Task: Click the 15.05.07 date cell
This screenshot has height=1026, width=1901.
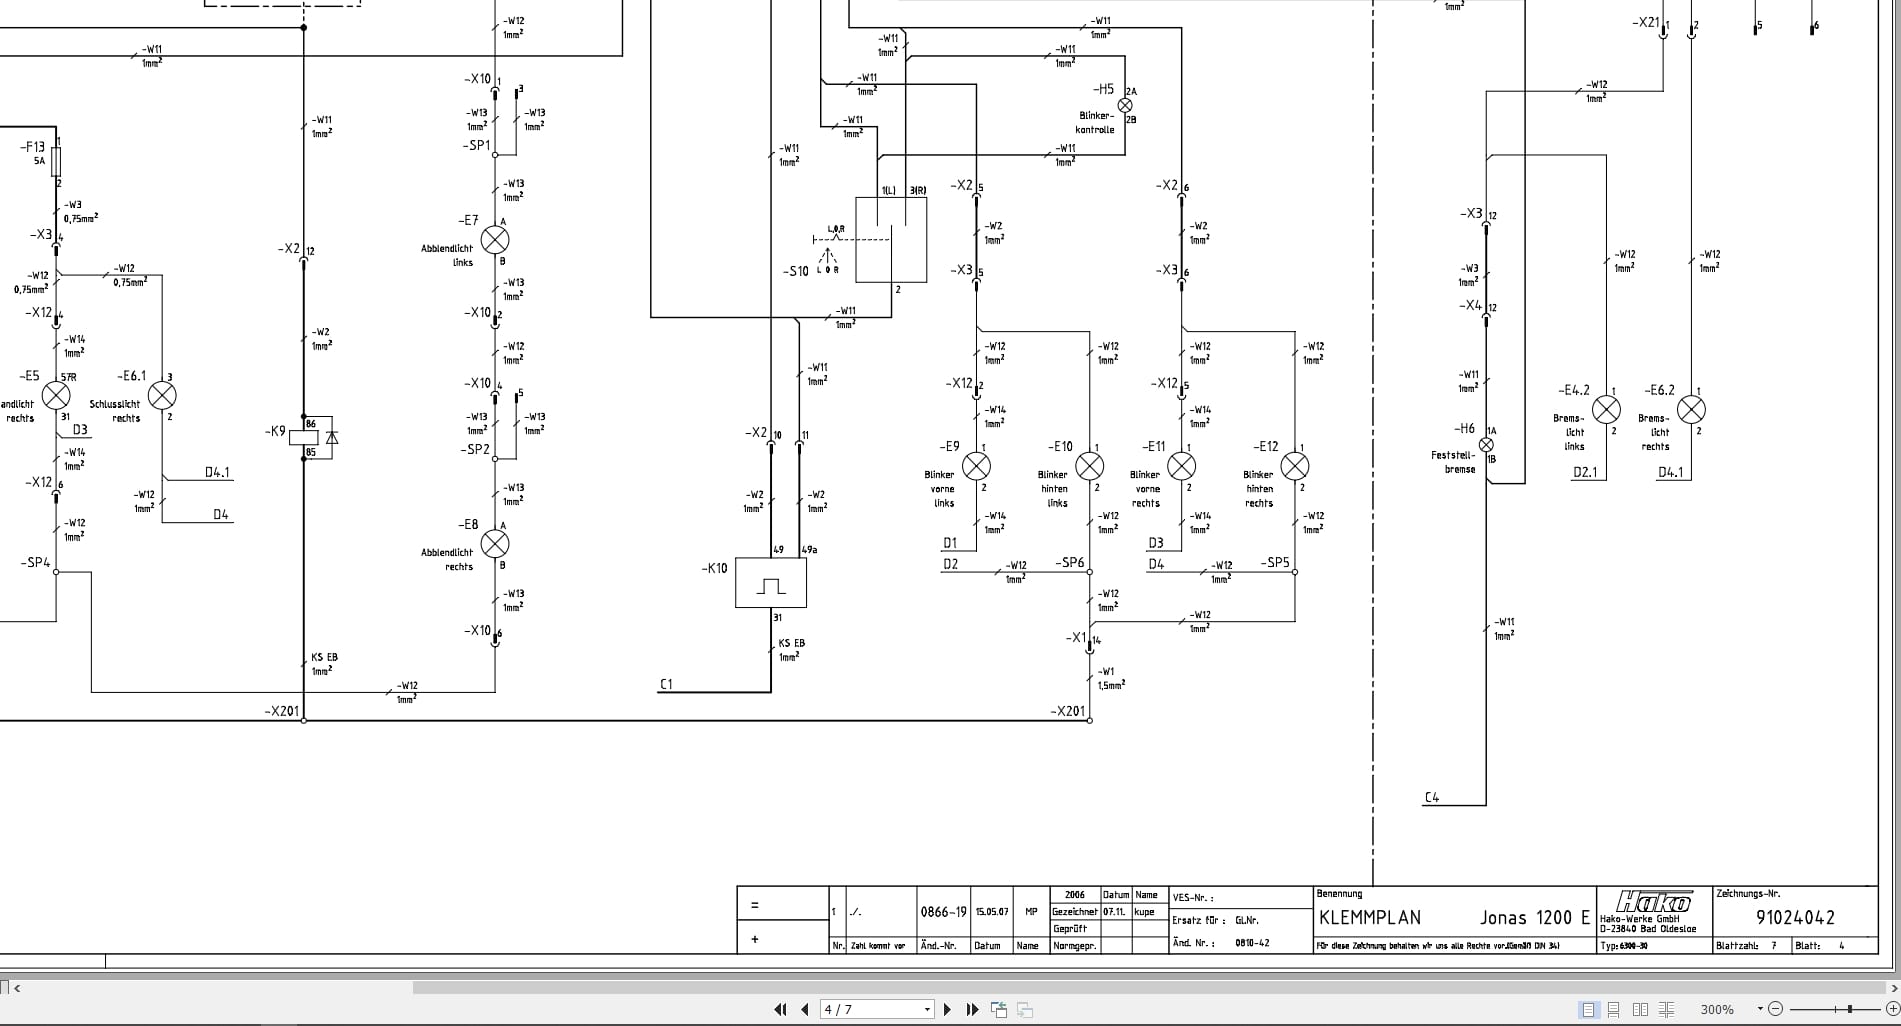Action: coord(992,912)
